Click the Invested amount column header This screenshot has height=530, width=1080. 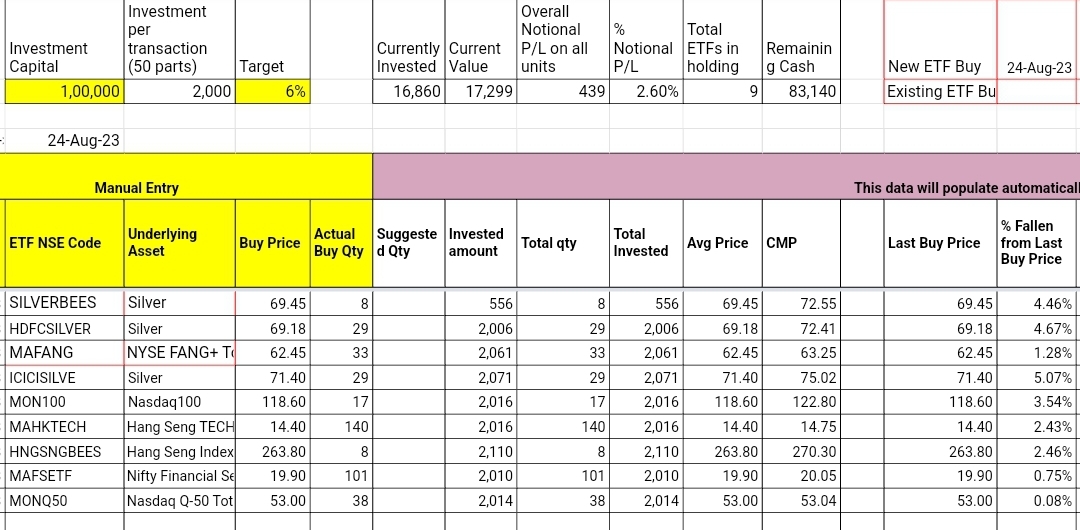(x=481, y=243)
